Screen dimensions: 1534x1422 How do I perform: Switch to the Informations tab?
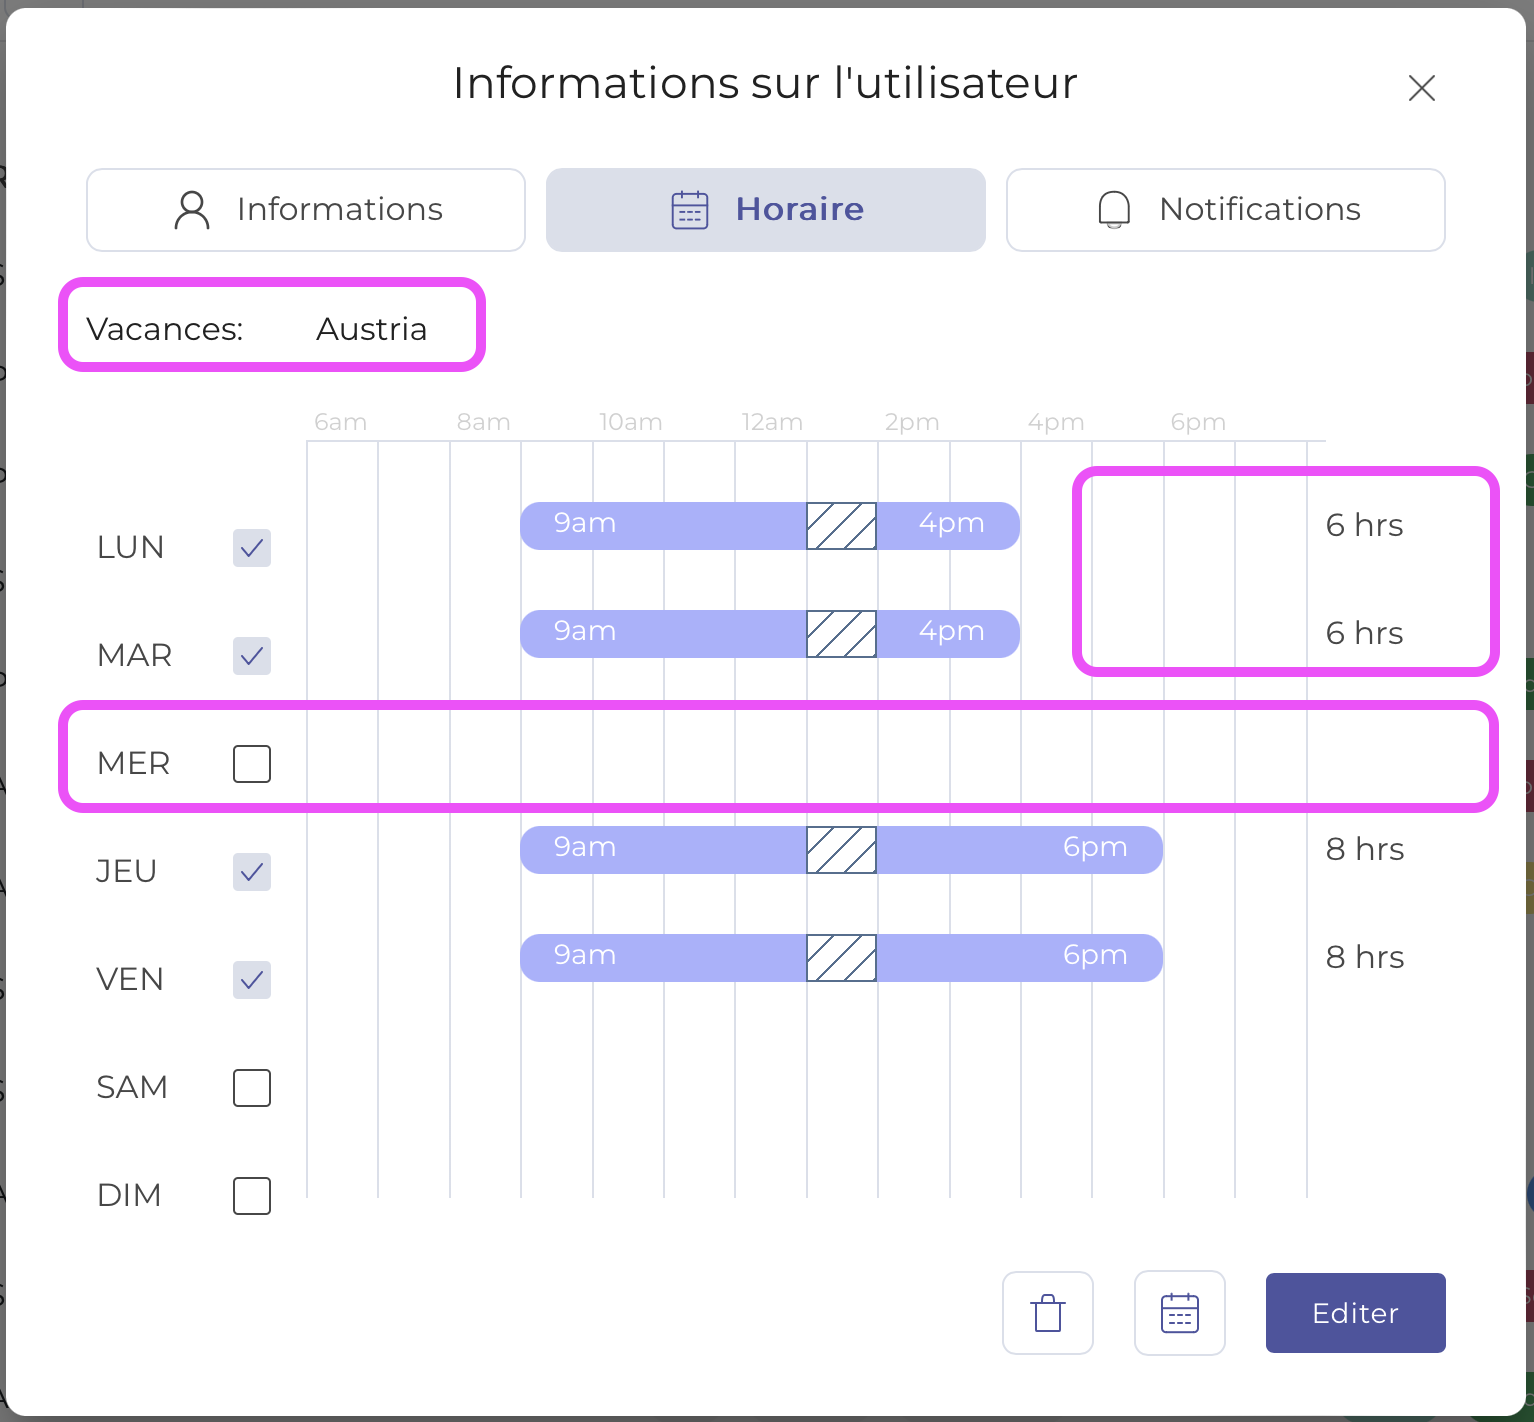click(x=305, y=209)
